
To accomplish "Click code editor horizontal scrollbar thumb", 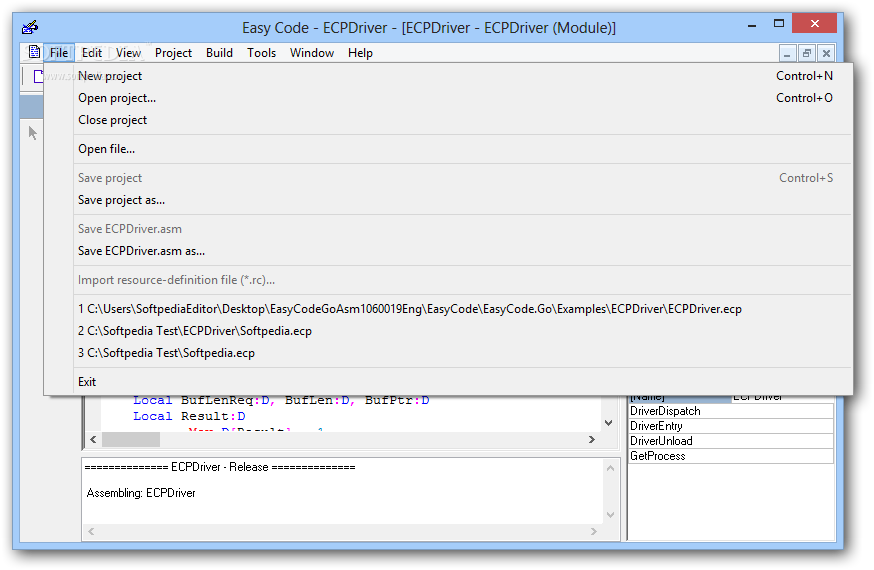I will 131,440.
